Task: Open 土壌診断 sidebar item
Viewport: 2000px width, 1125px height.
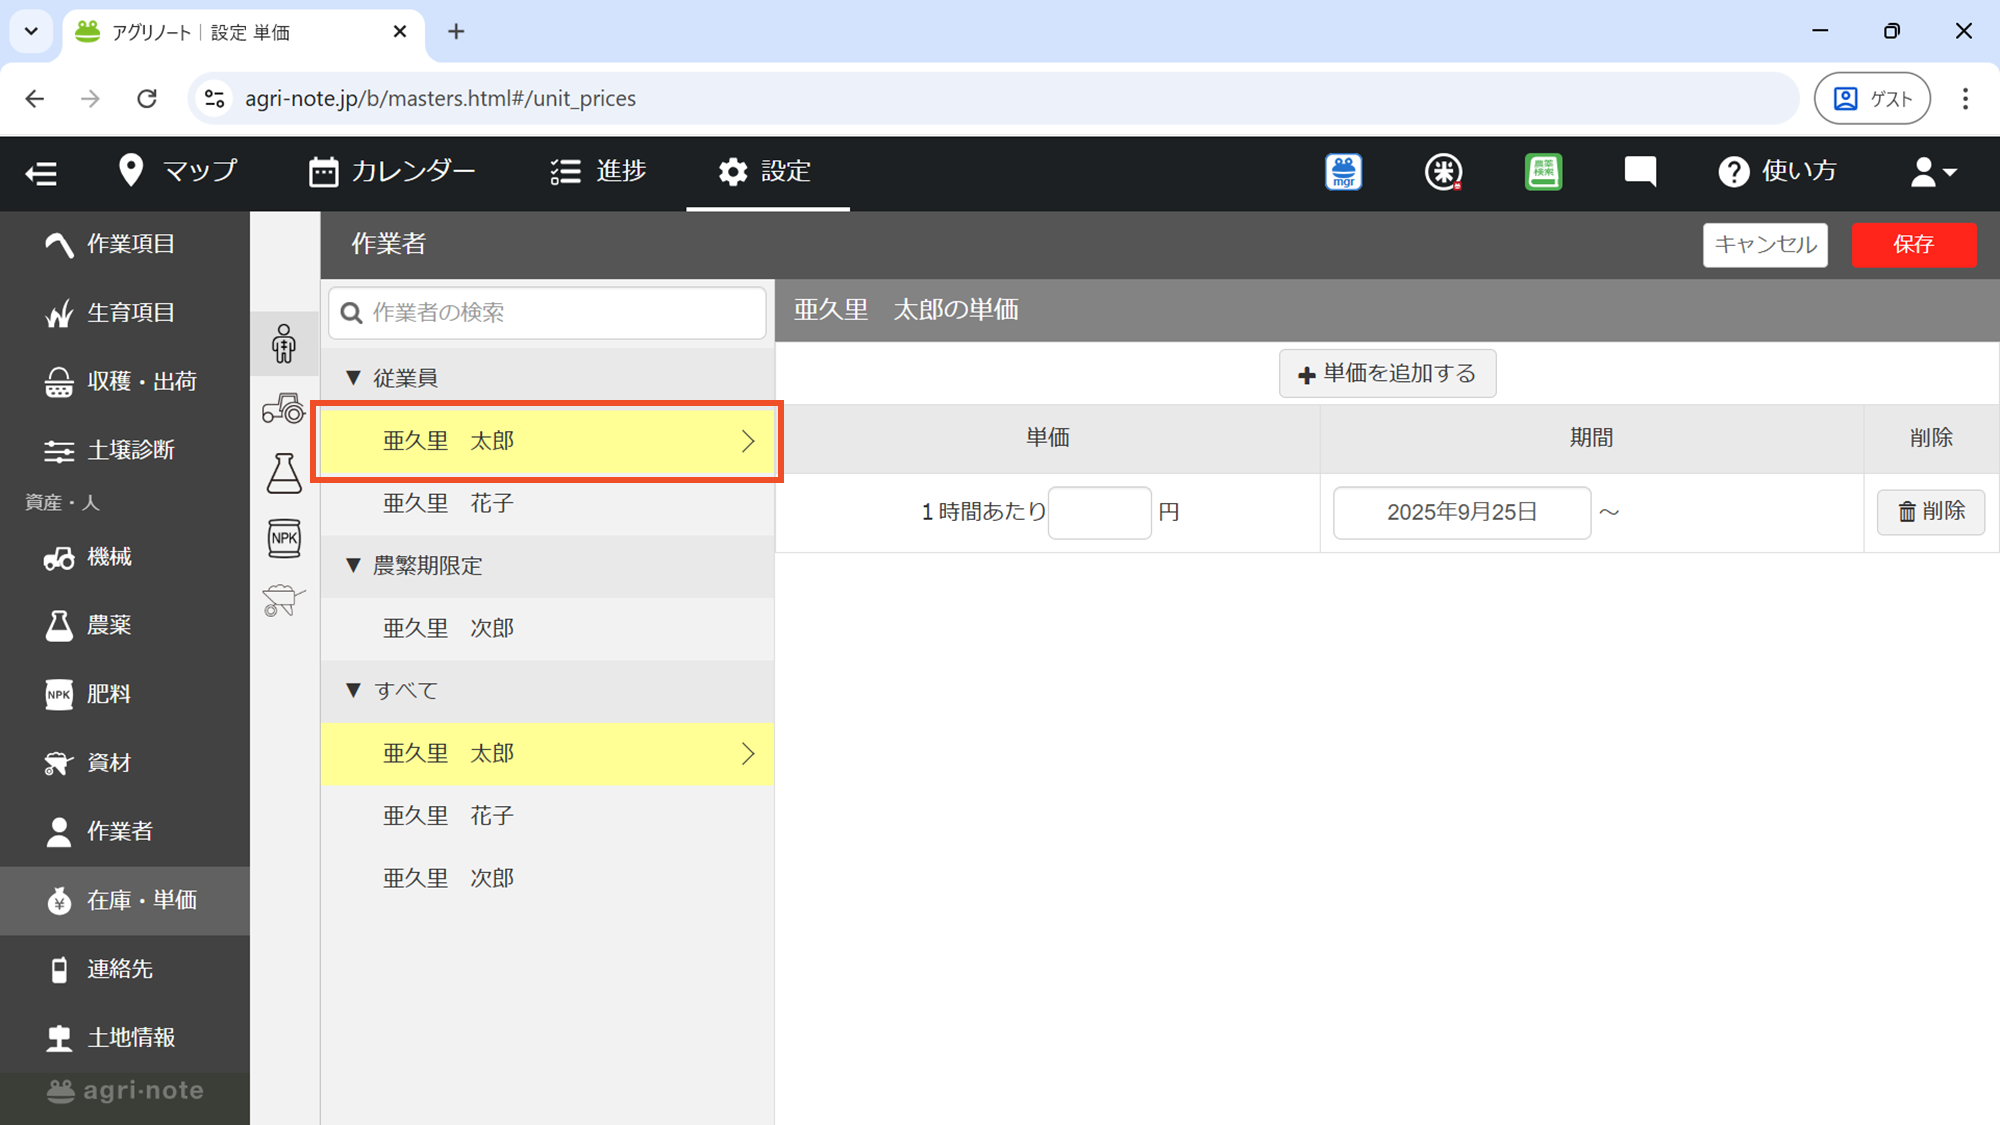Action: point(125,450)
